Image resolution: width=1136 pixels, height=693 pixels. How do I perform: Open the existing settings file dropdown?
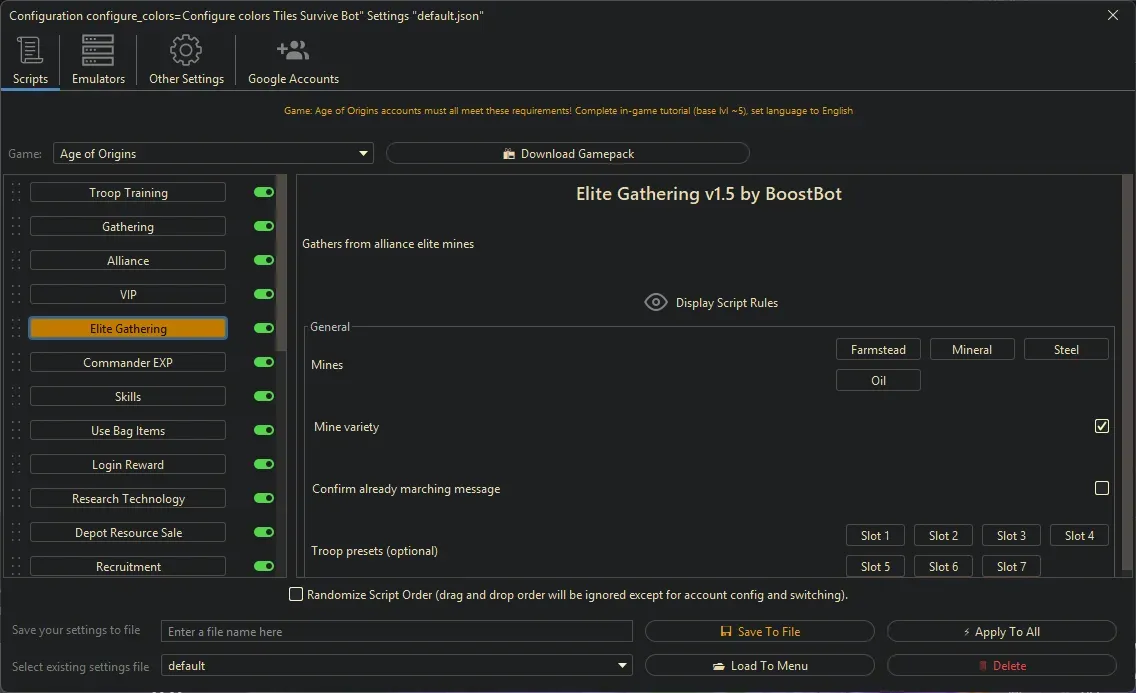(x=623, y=666)
